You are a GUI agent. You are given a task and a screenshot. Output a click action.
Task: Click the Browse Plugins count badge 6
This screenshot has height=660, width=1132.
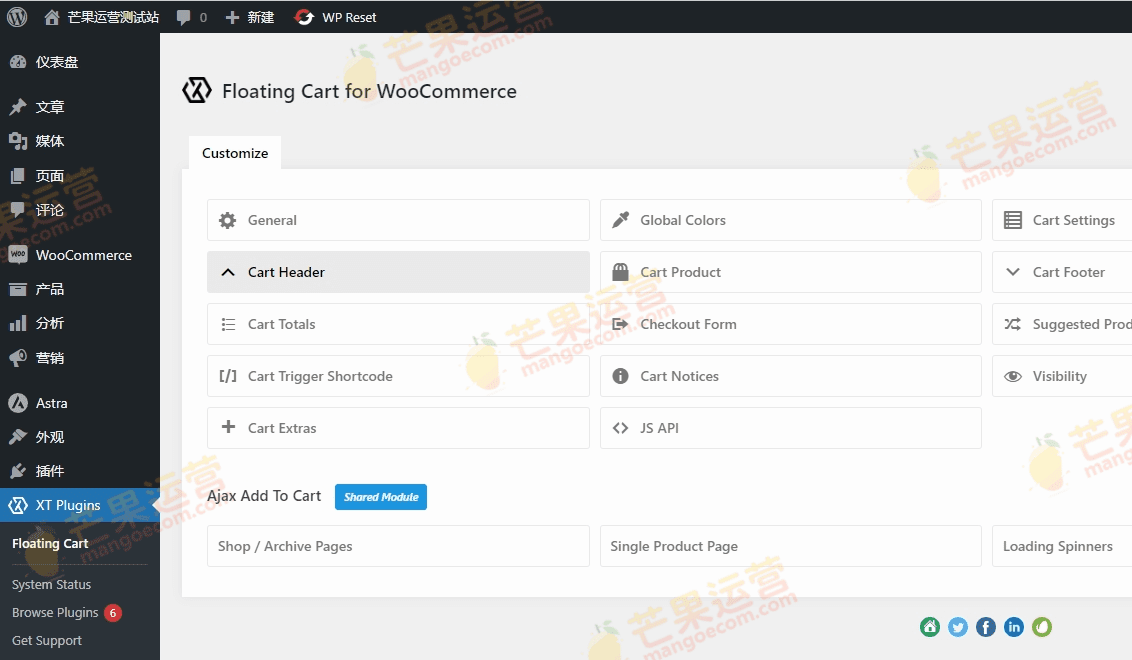pos(113,613)
